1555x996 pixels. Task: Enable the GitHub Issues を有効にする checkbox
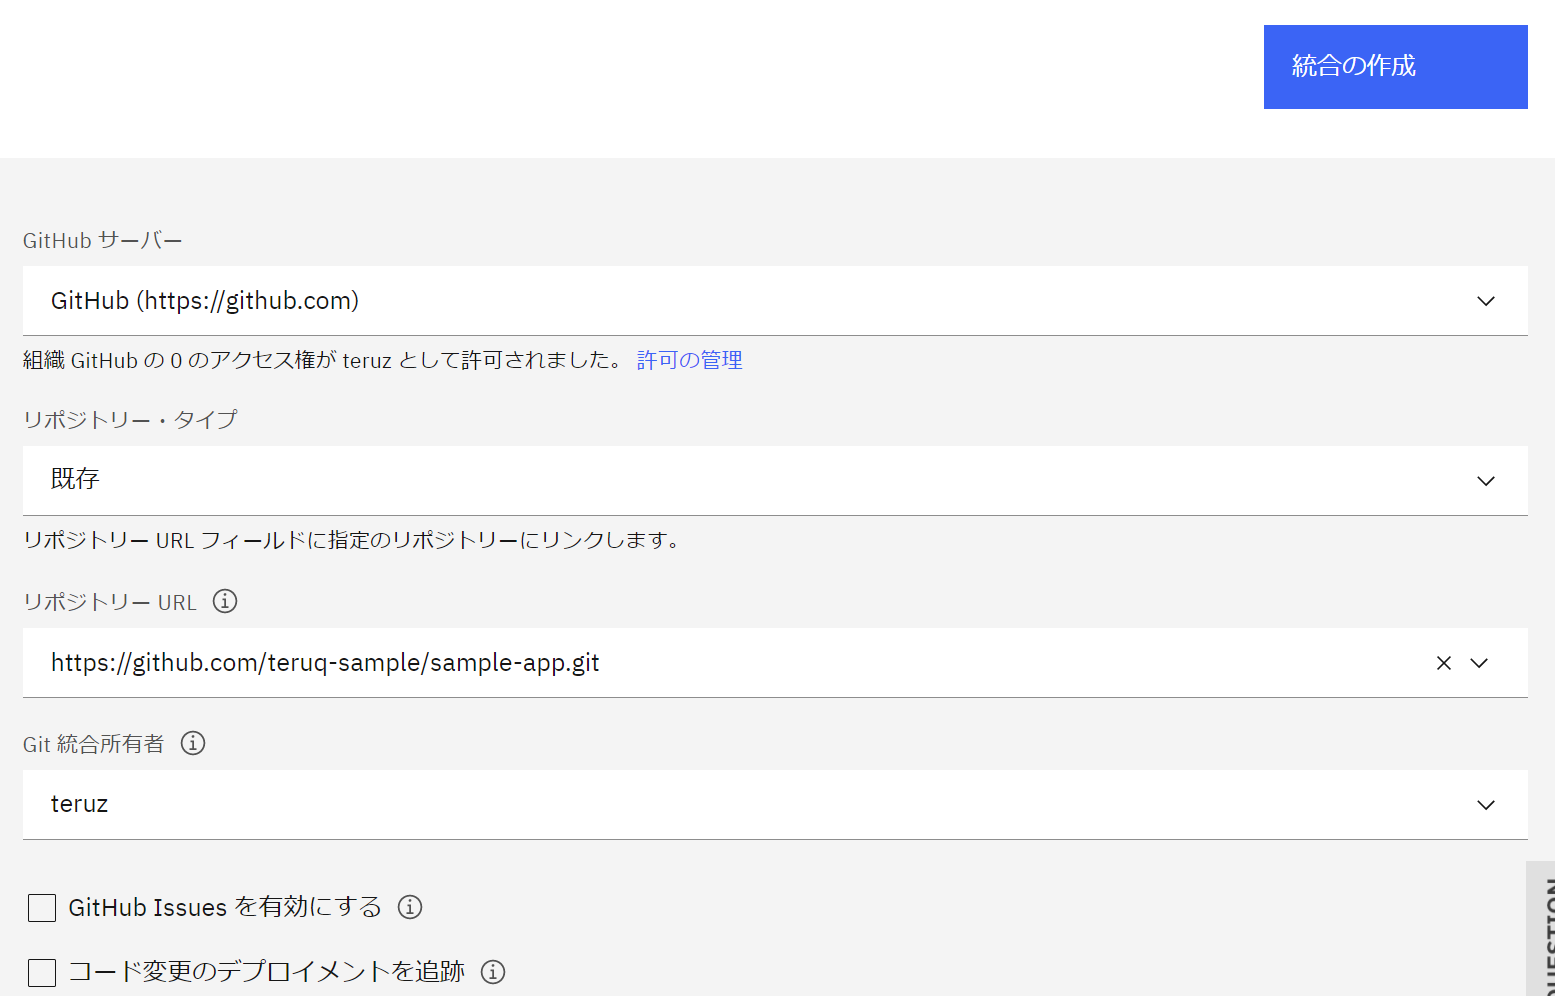coord(42,908)
